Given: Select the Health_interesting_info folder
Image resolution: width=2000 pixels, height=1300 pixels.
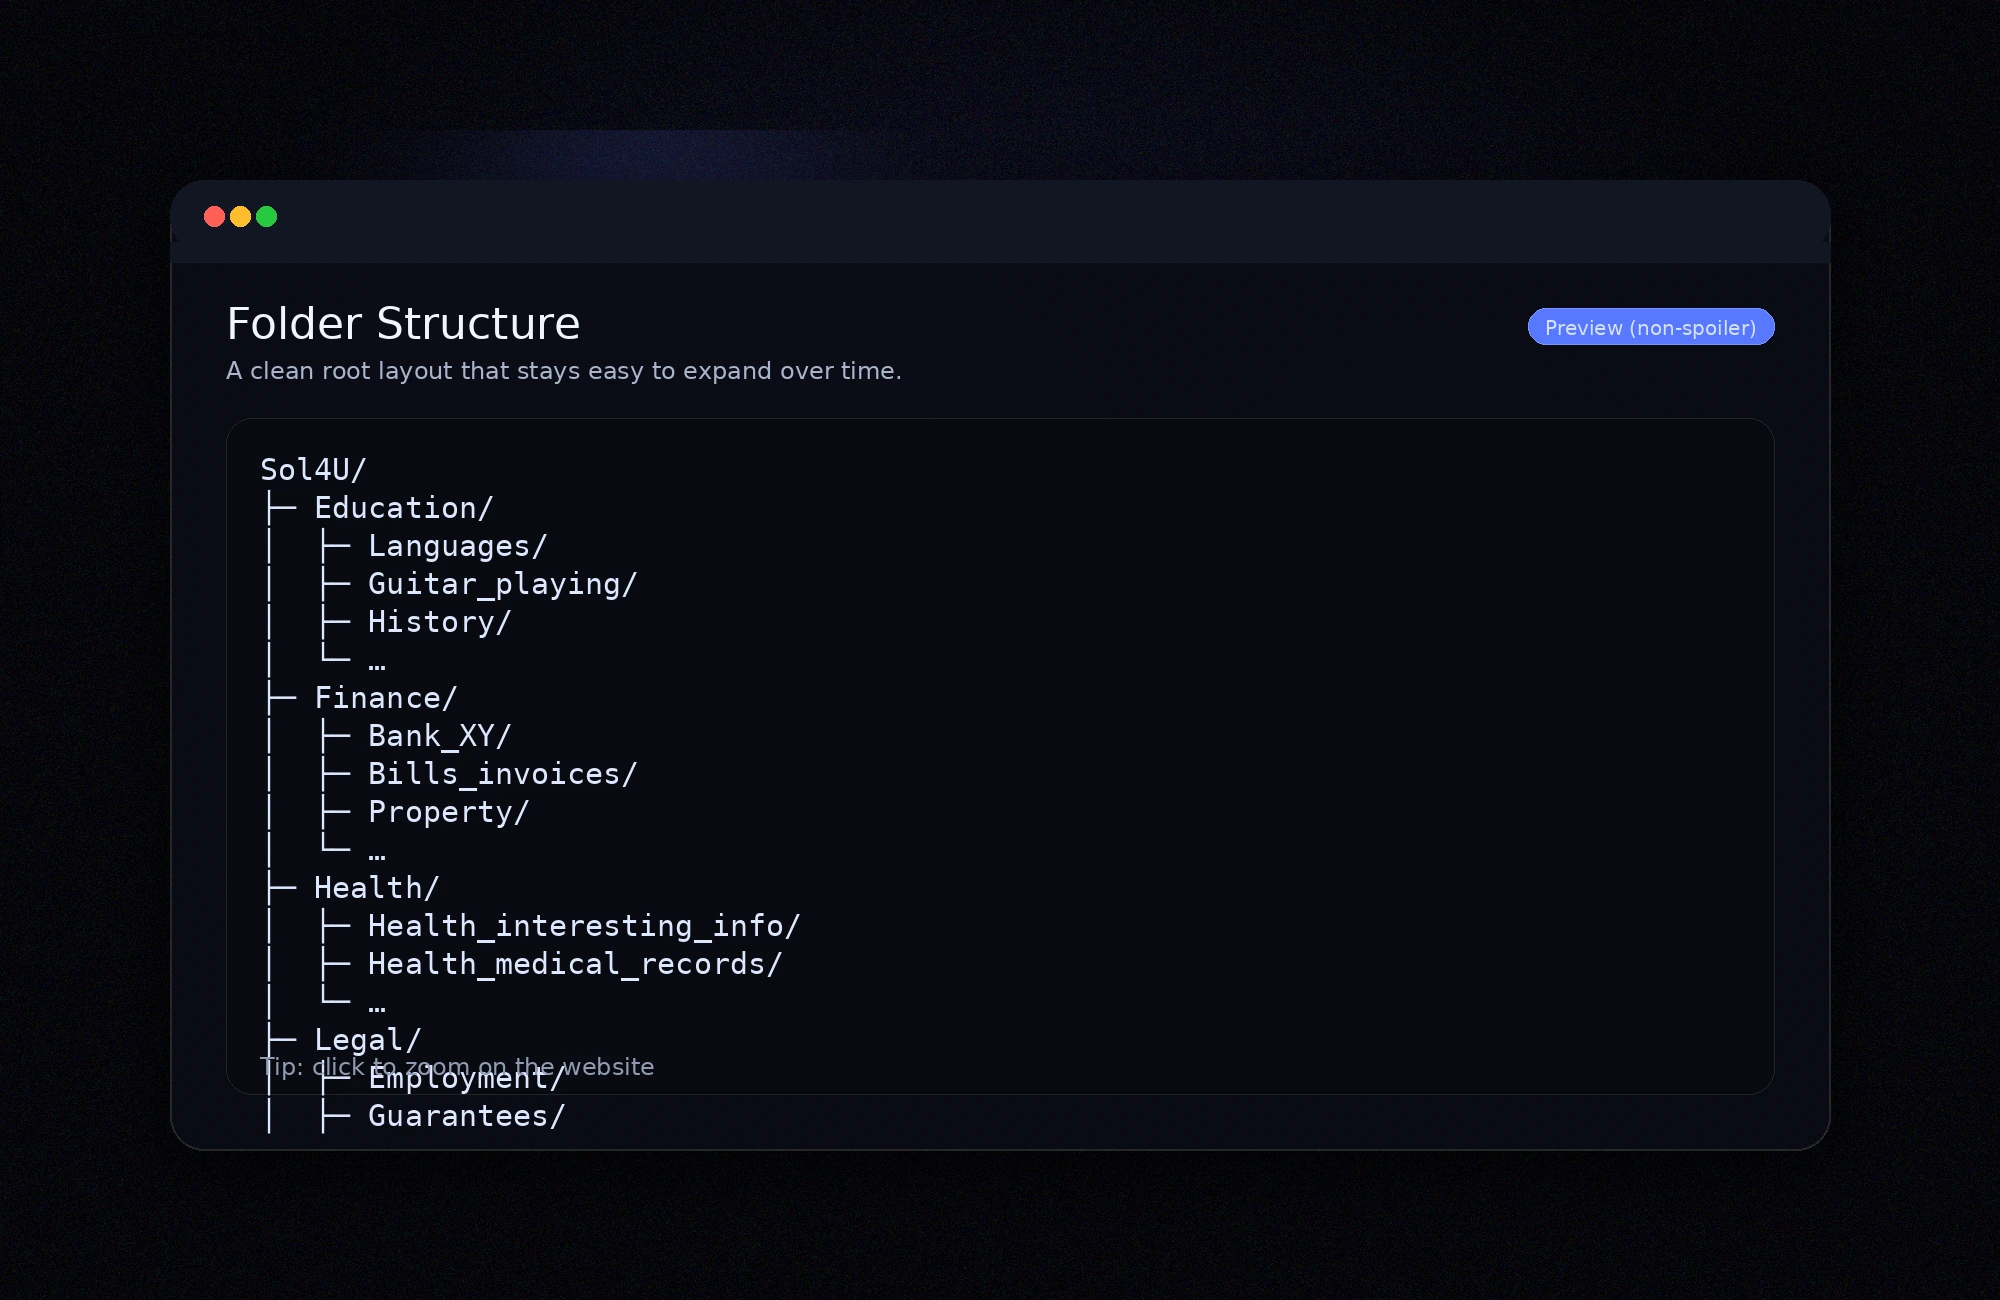Looking at the screenshot, I should (x=584, y=926).
